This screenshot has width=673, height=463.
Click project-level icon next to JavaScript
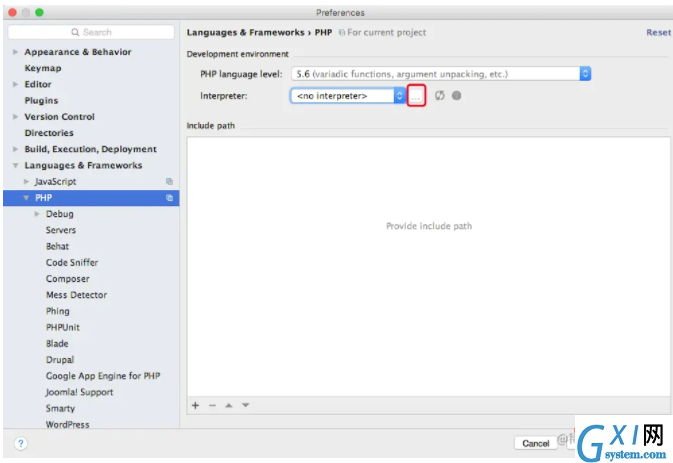(170, 182)
